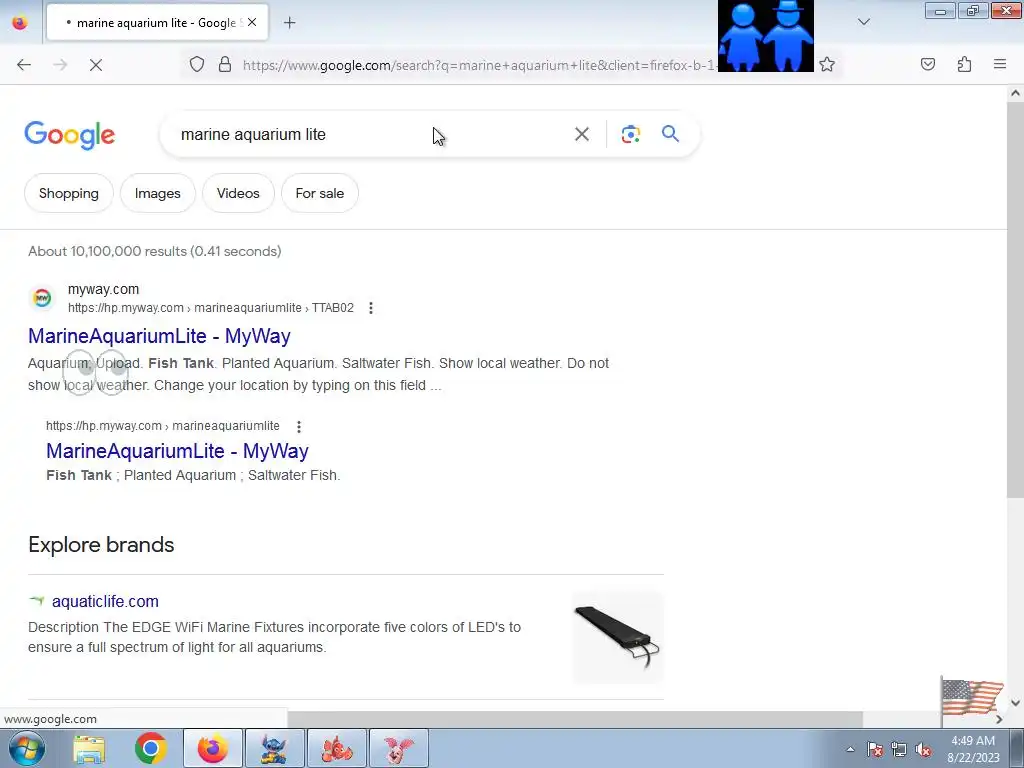The height and width of the screenshot is (768, 1024).
Task: Click the Google logo
Action: coord(70,135)
